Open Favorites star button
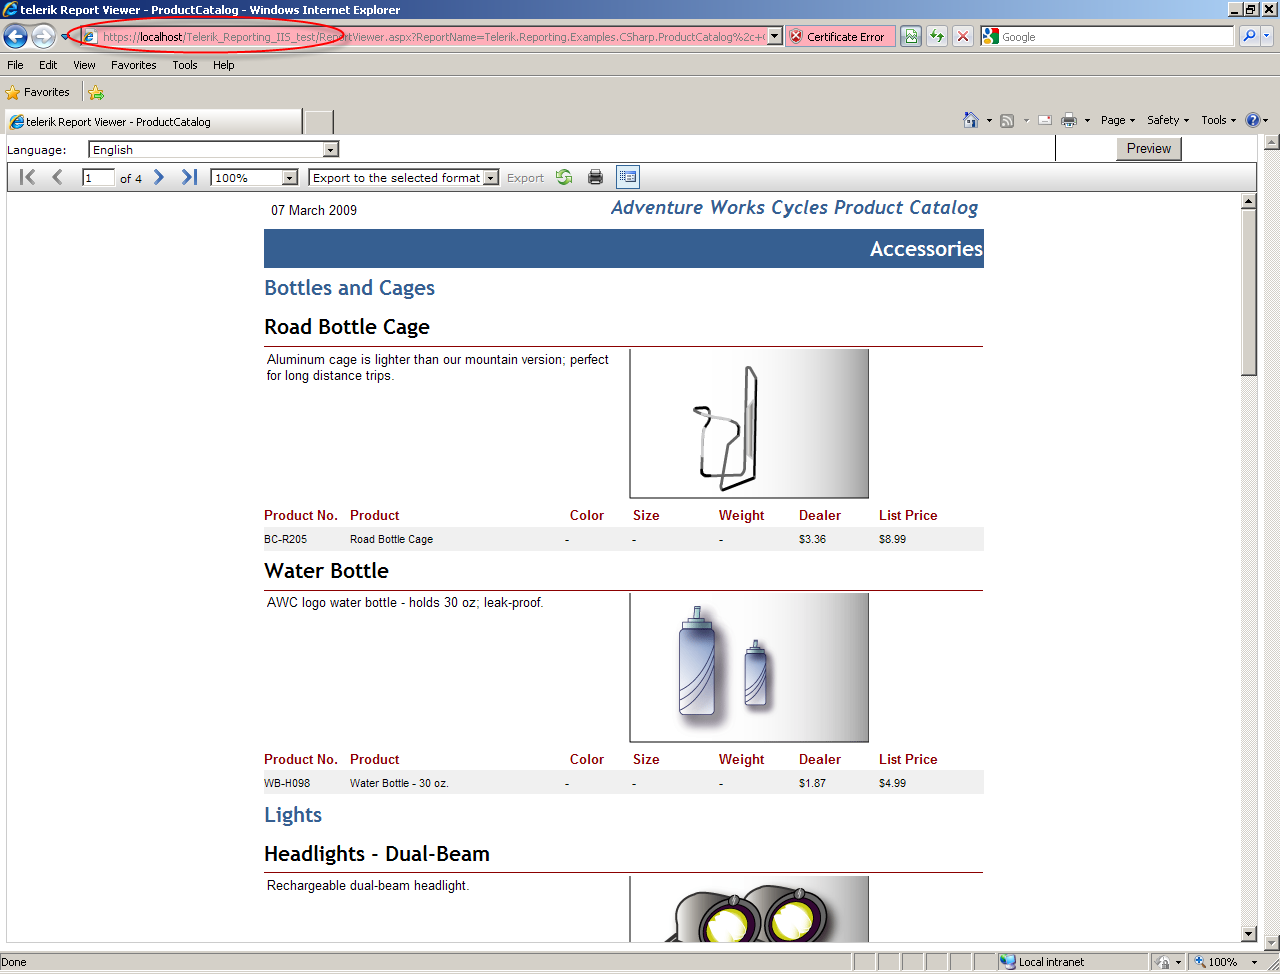 (x=38, y=92)
